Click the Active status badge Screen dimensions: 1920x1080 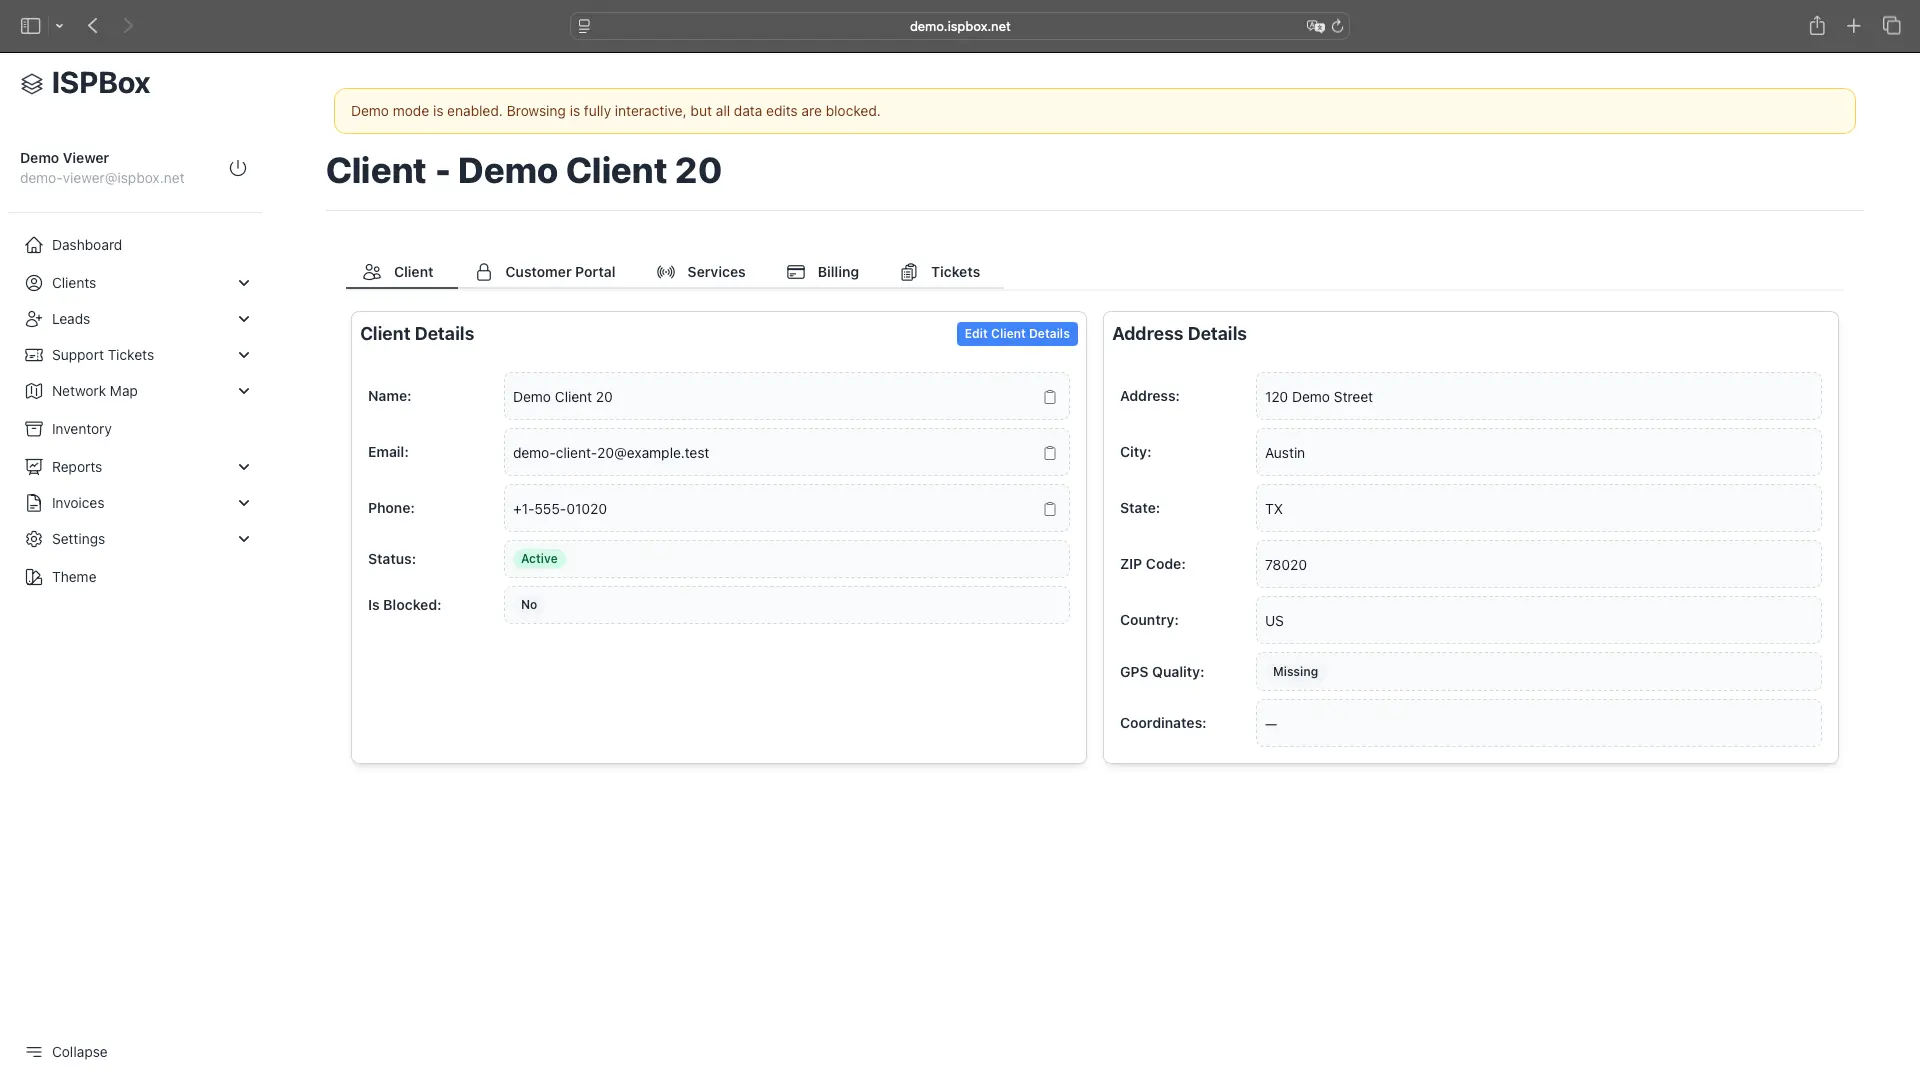pyautogui.click(x=539, y=559)
